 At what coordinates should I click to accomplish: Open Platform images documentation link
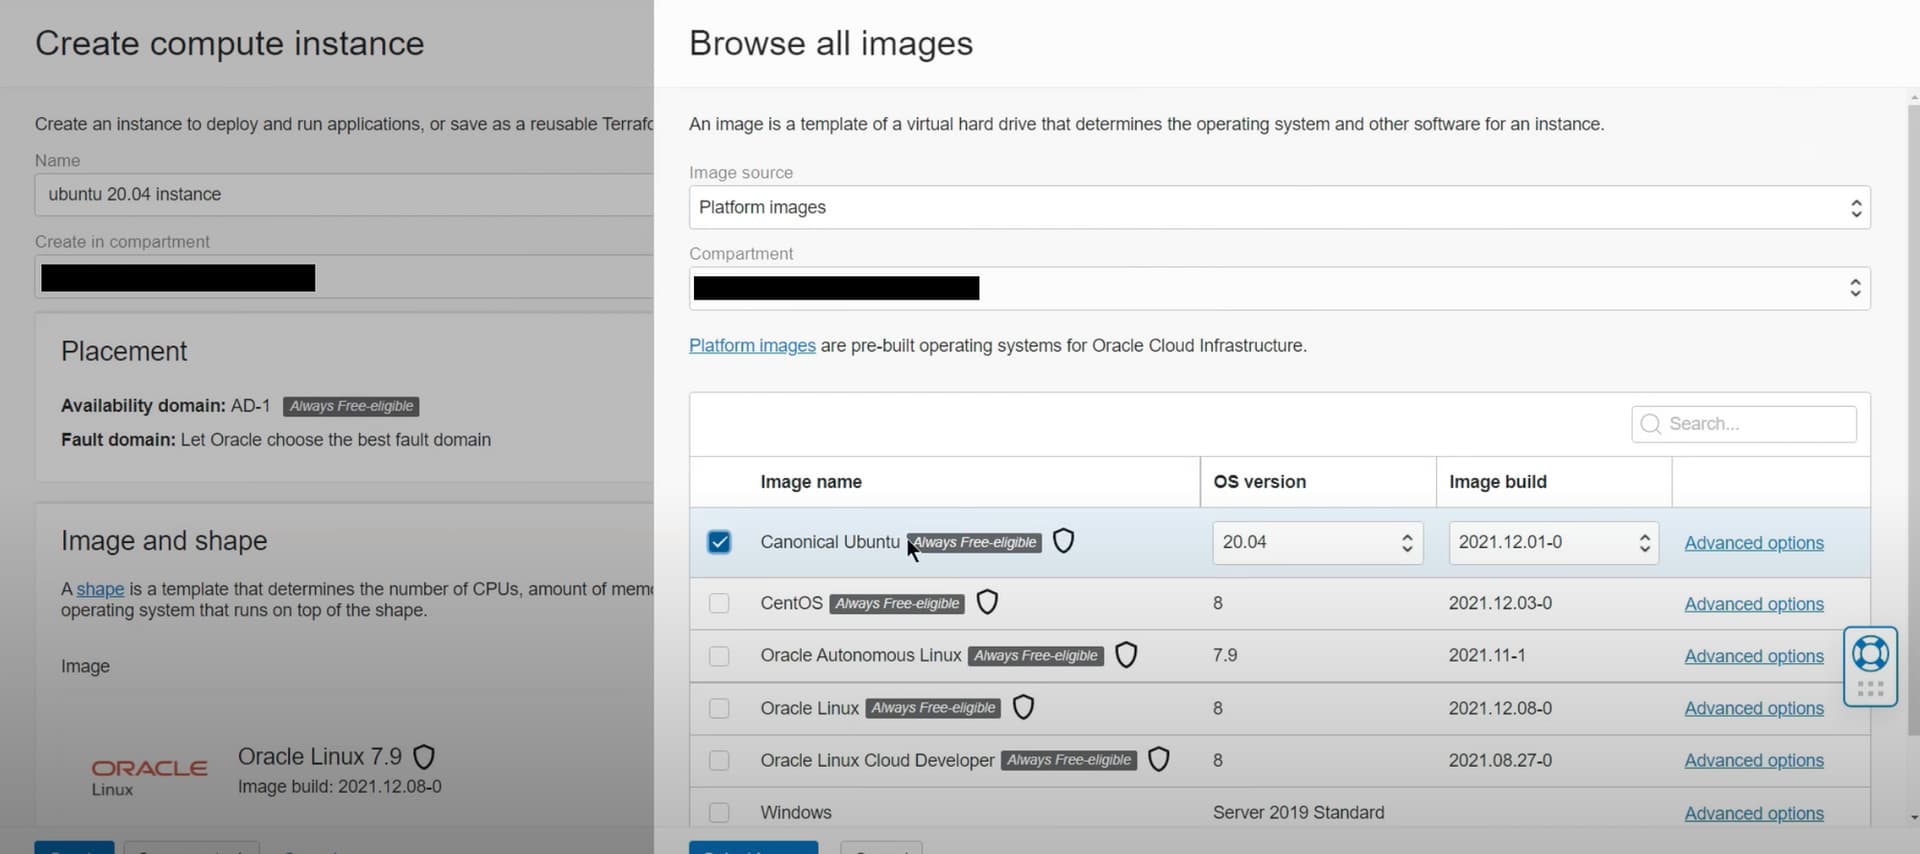[x=752, y=345]
